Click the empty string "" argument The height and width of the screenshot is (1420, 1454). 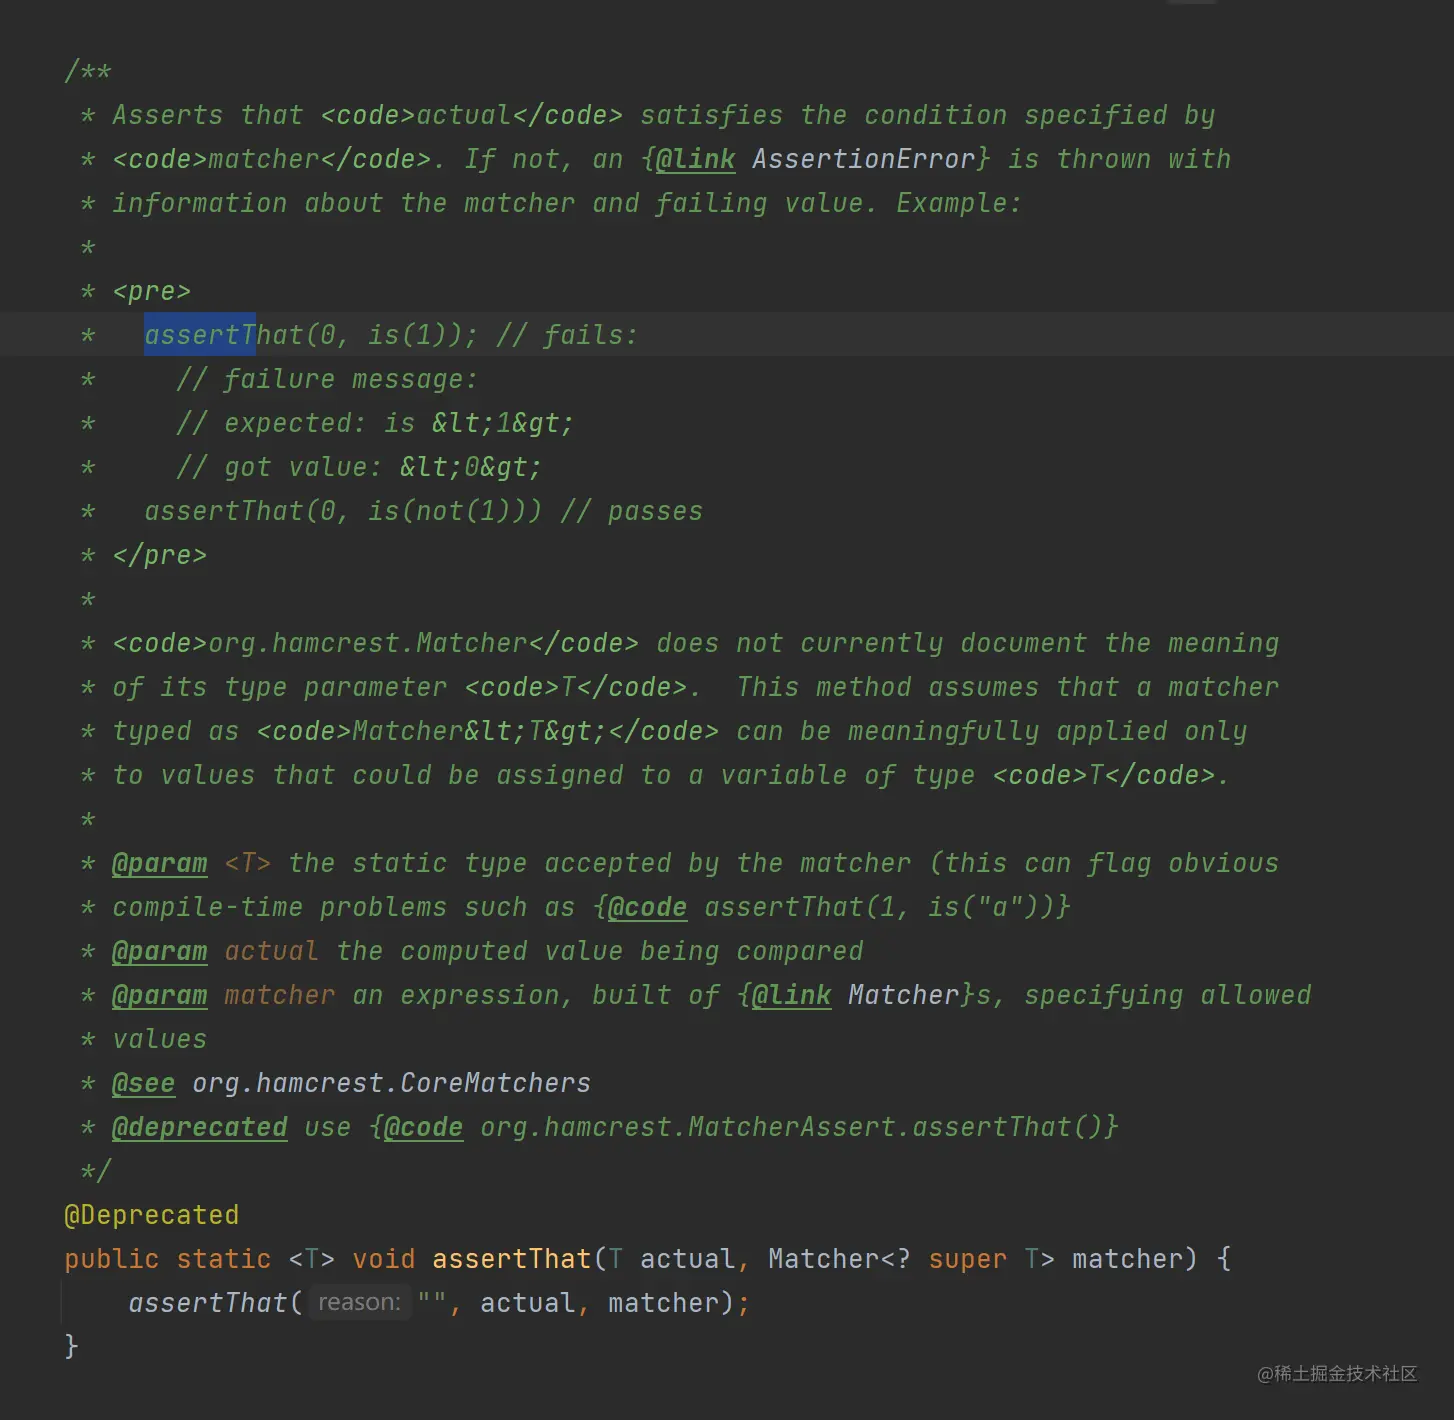(432, 1302)
